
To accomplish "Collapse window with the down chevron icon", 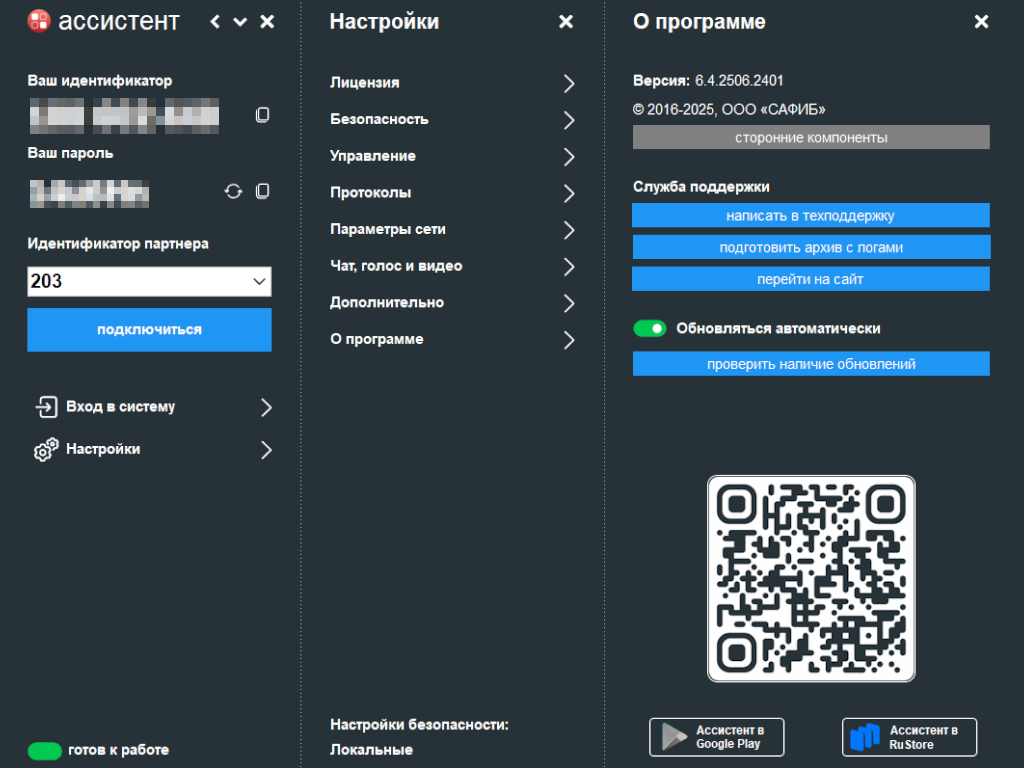I will click(240, 22).
